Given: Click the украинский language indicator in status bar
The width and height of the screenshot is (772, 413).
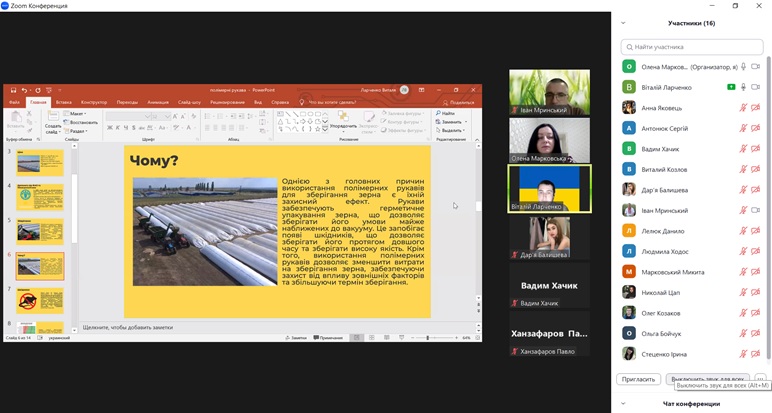Looking at the screenshot, I should pyautogui.click(x=59, y=338).
